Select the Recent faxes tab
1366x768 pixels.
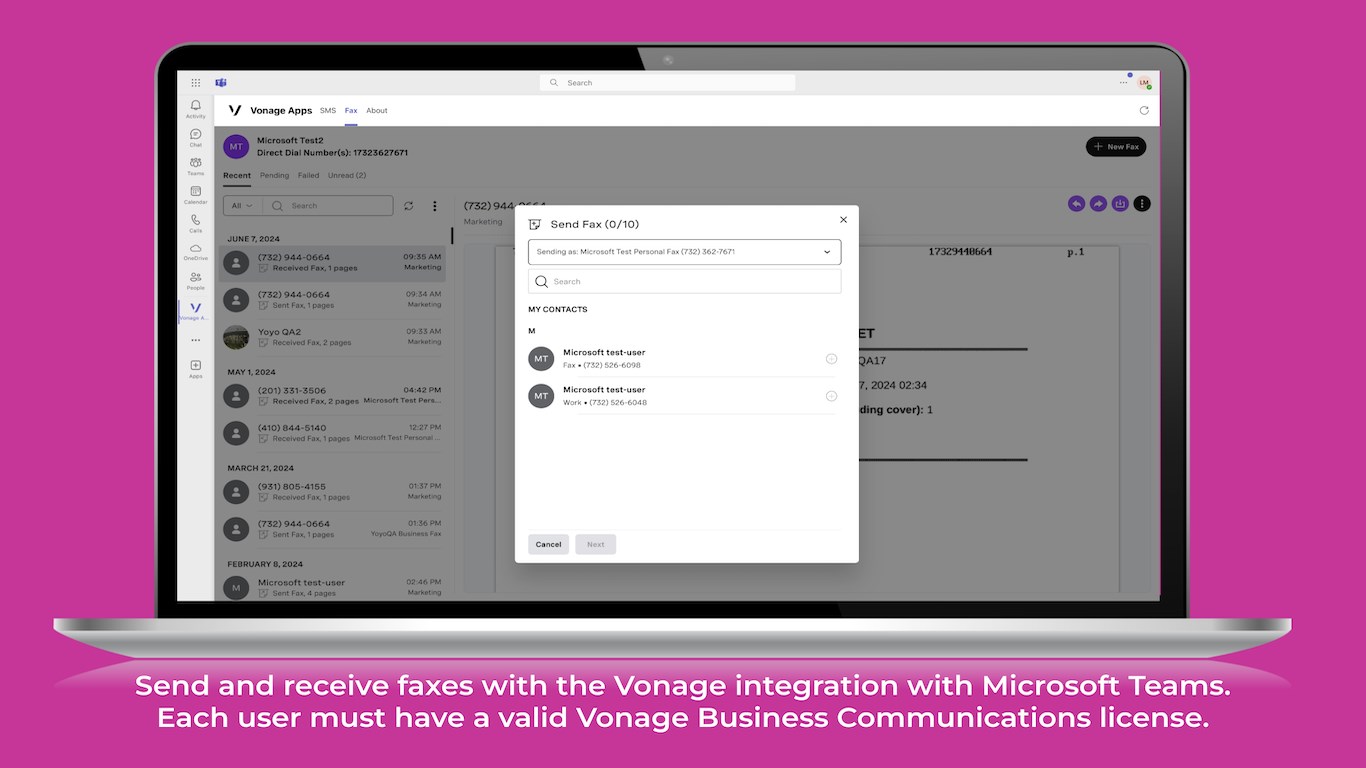click(237, 176)
